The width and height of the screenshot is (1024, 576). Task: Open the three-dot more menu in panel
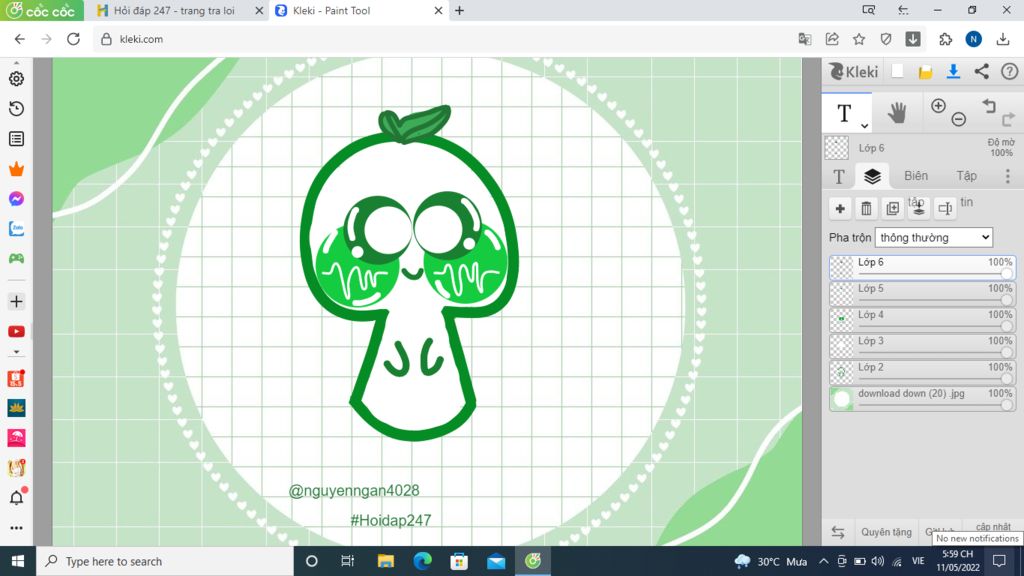(x=1008, y=176)
